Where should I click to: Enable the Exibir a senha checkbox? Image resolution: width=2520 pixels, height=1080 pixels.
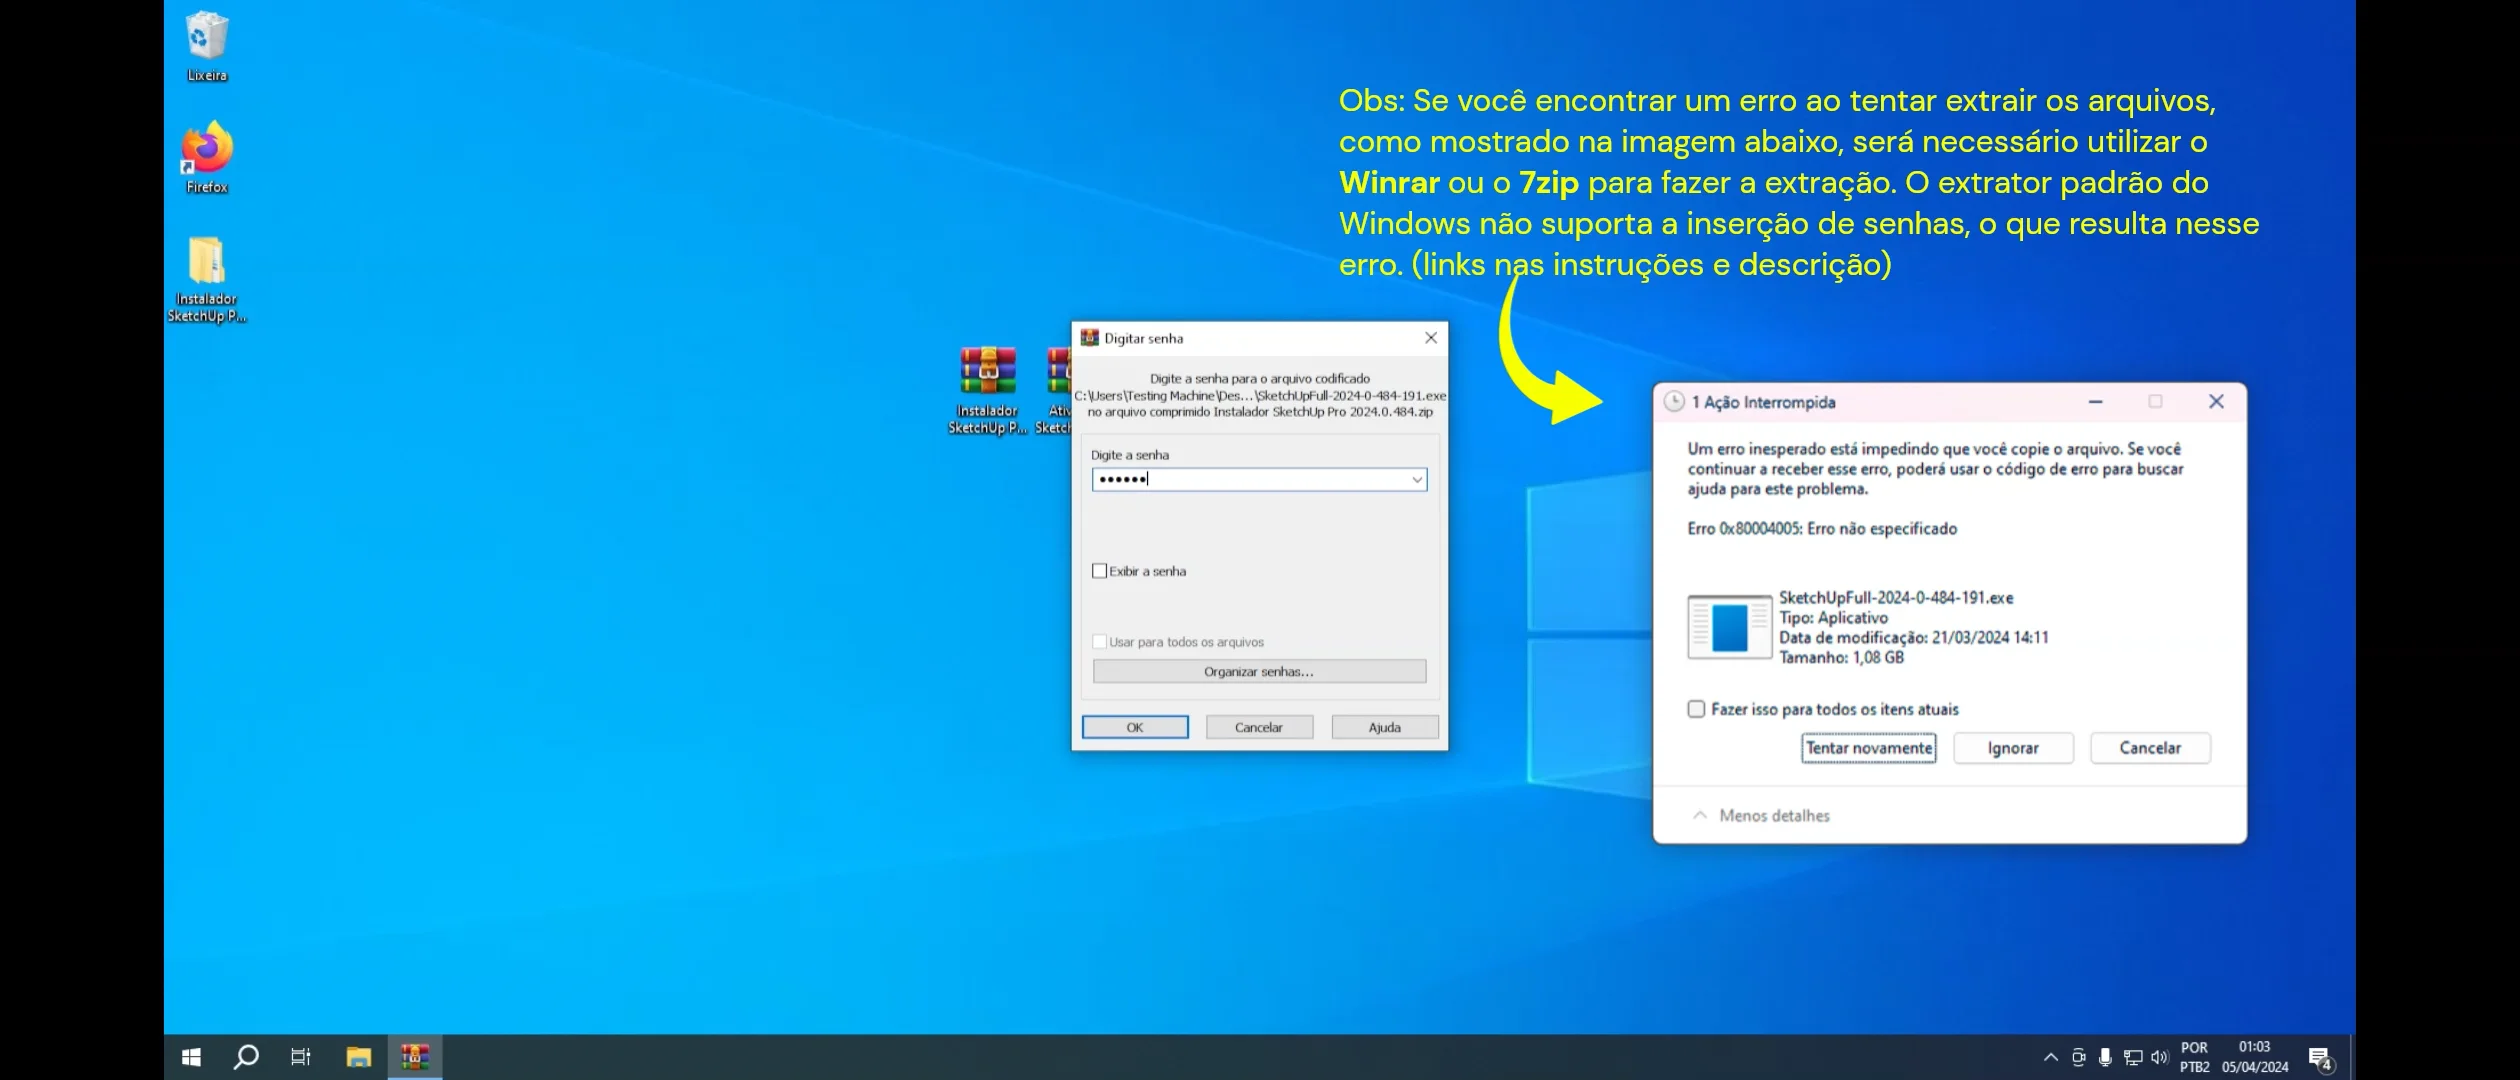1100,571
